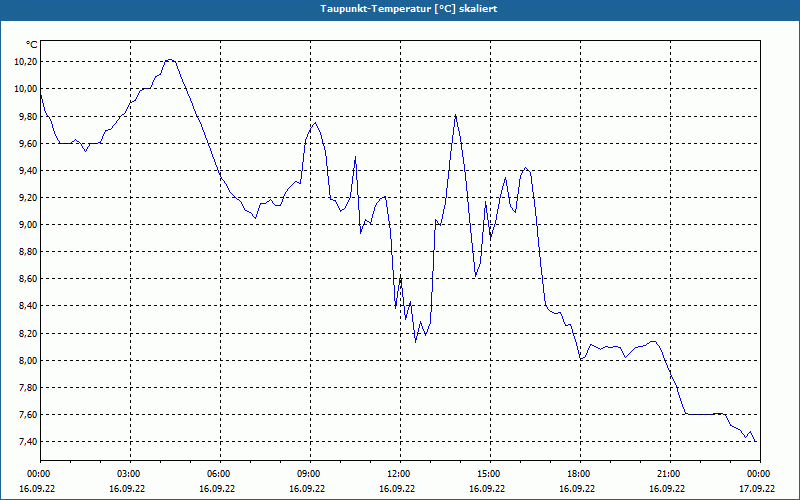The image size is (800, 500).
Task: Click the 9,80 y-axis value
Action: tap(29, 116)
